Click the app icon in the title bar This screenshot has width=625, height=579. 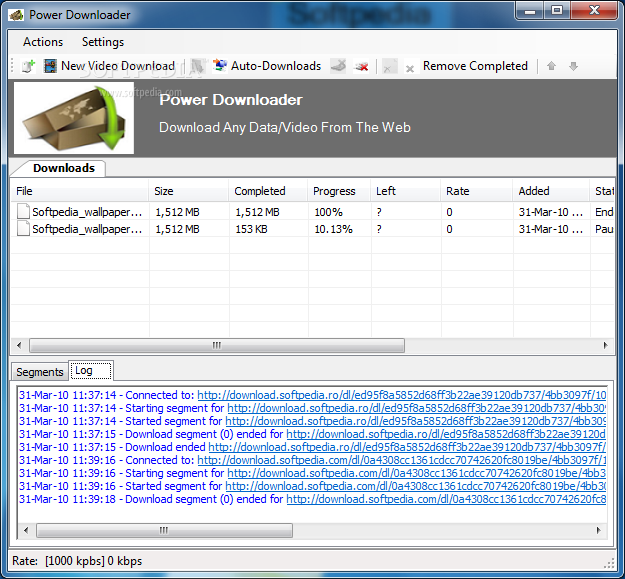coord(16,15)
